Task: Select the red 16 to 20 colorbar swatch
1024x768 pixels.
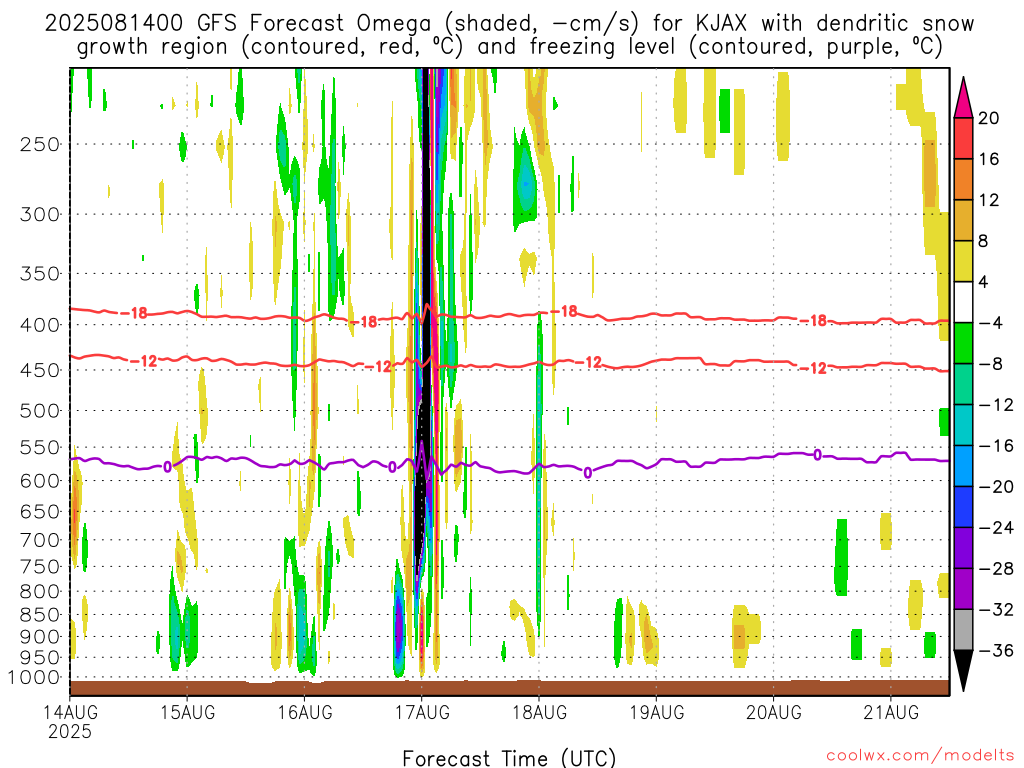Action: tap(963, 138)
